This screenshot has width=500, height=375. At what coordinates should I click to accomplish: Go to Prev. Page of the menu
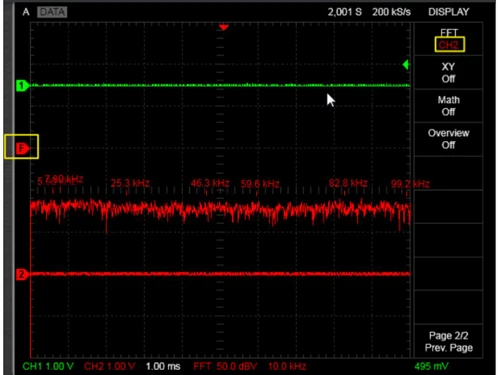pos(449,342)
